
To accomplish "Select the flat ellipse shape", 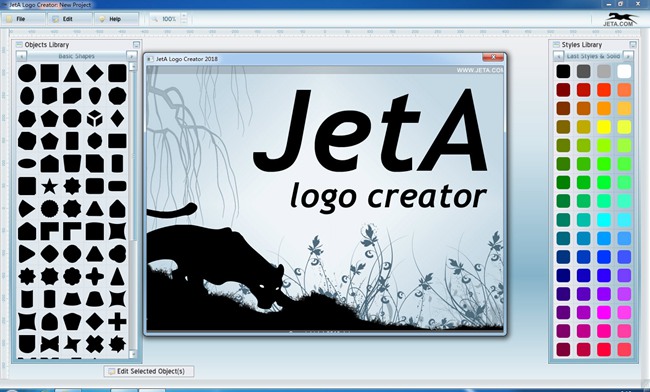I will (27, 164).
